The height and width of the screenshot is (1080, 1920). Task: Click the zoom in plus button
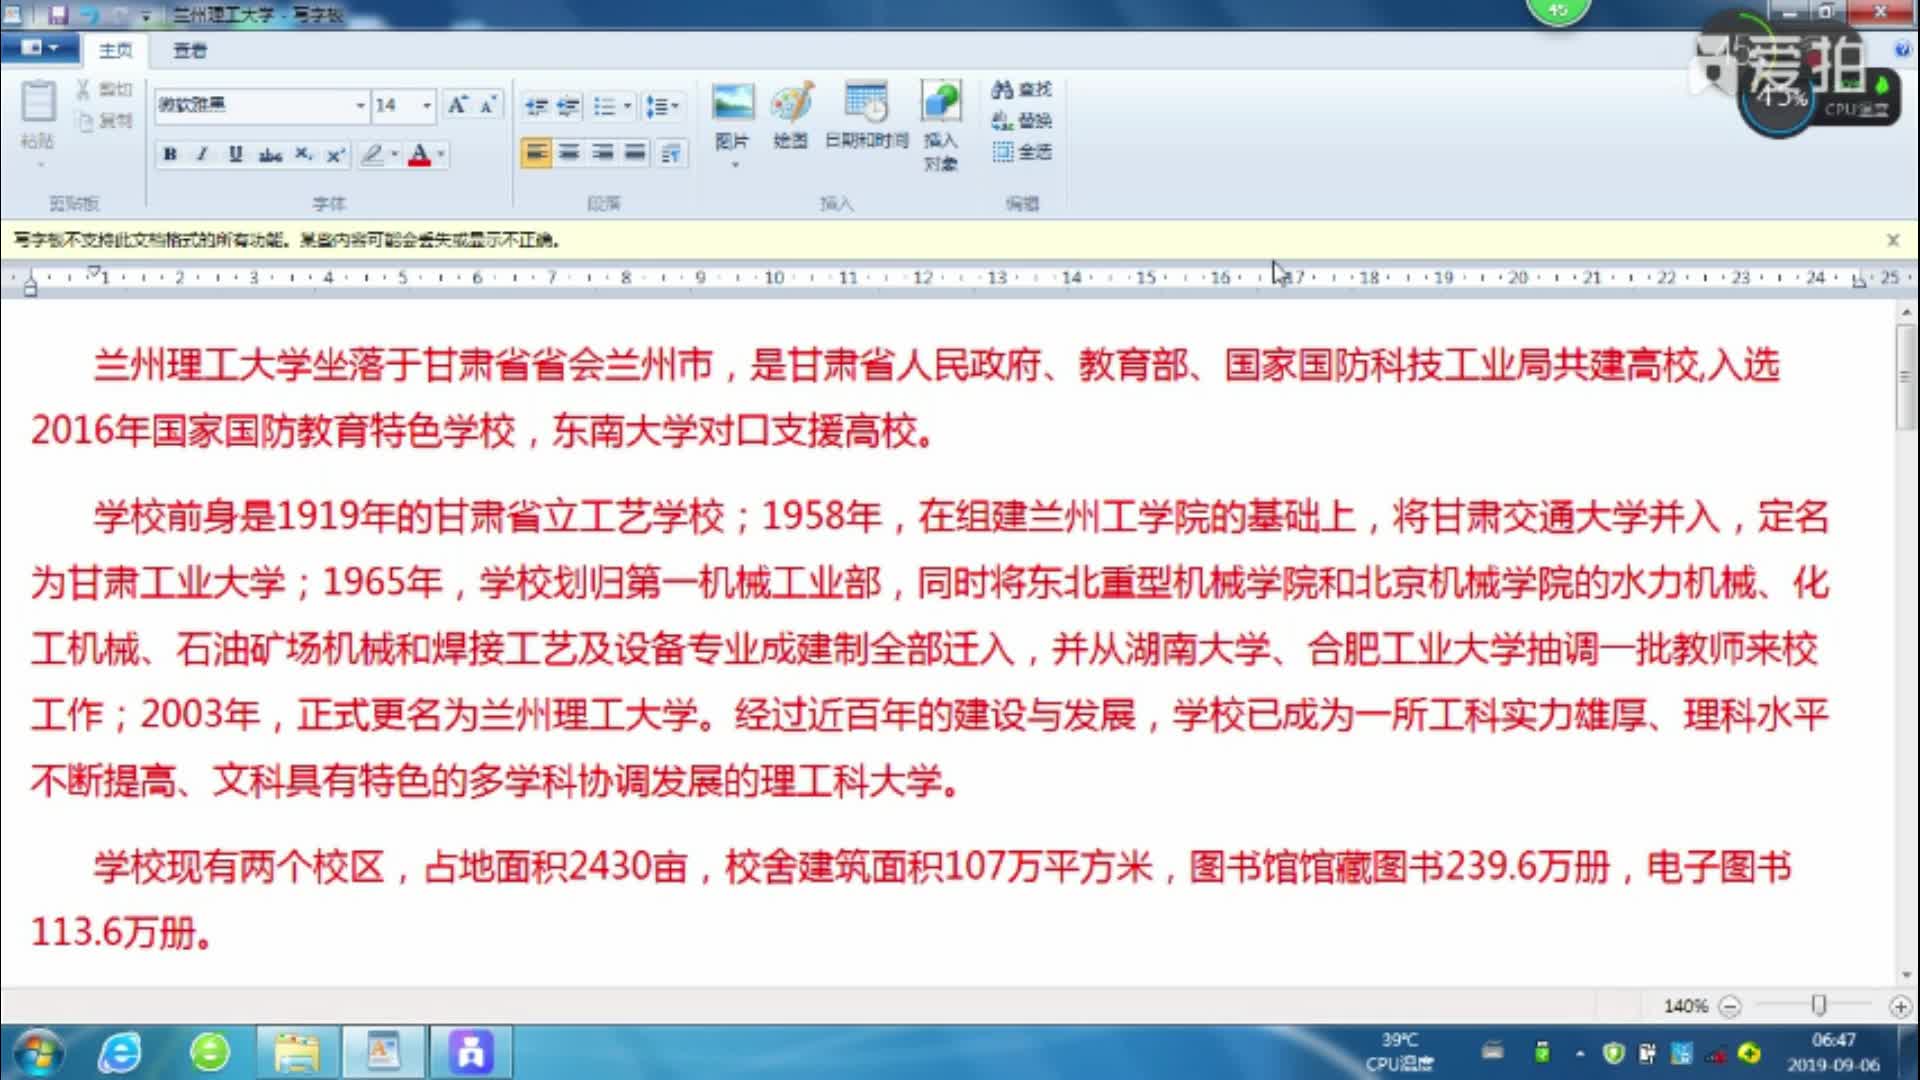pos(1900,1006)
